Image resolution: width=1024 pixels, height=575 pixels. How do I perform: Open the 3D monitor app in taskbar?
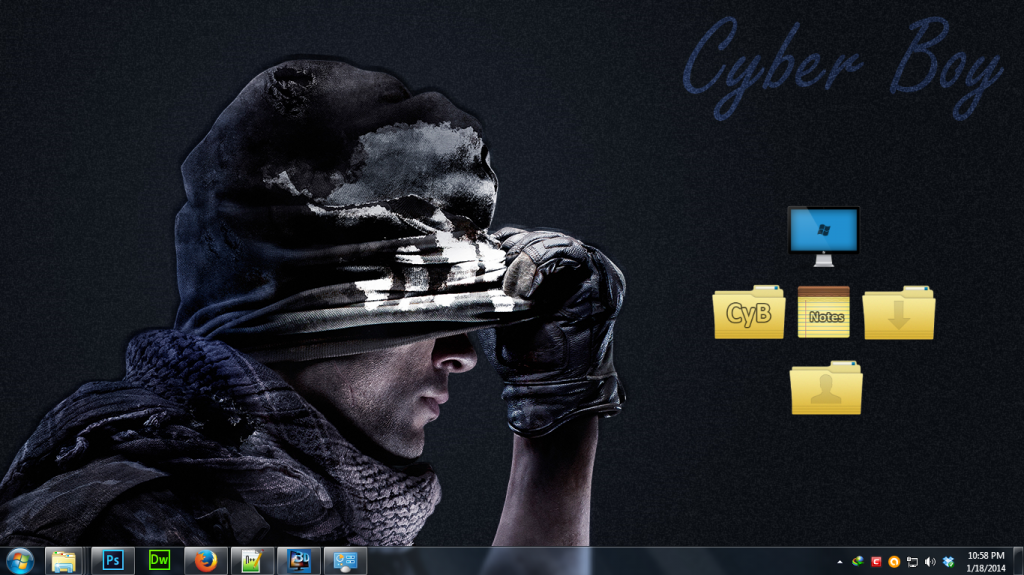click(299, 561)
